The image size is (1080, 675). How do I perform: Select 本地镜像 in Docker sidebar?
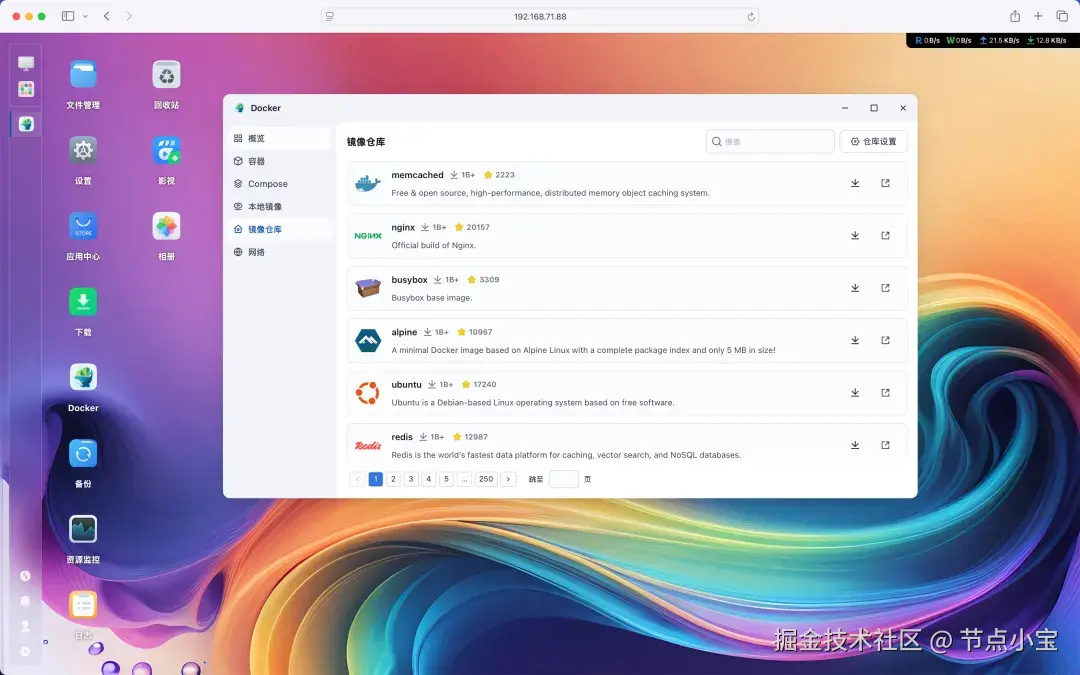[x=280, y=207]
